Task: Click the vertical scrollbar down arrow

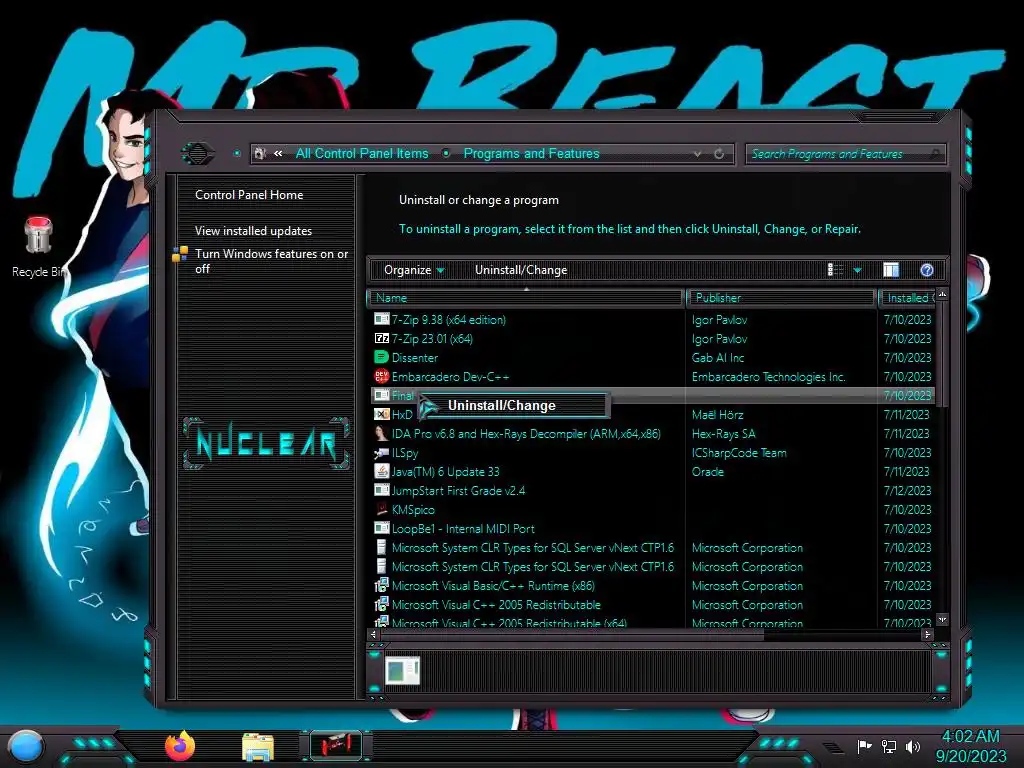Action: 942,618
